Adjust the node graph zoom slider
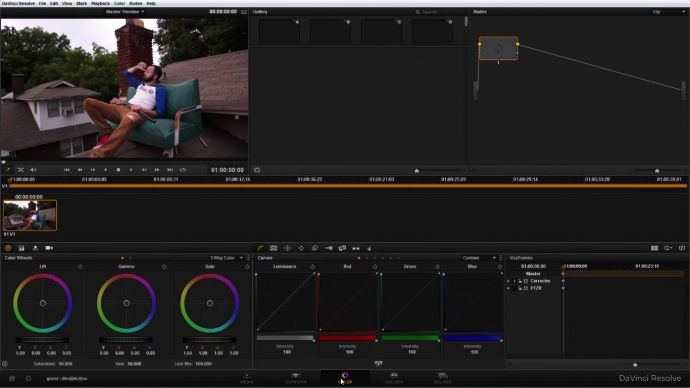The height and width of the screenshot is (388, 690). (x=657, y=170)
